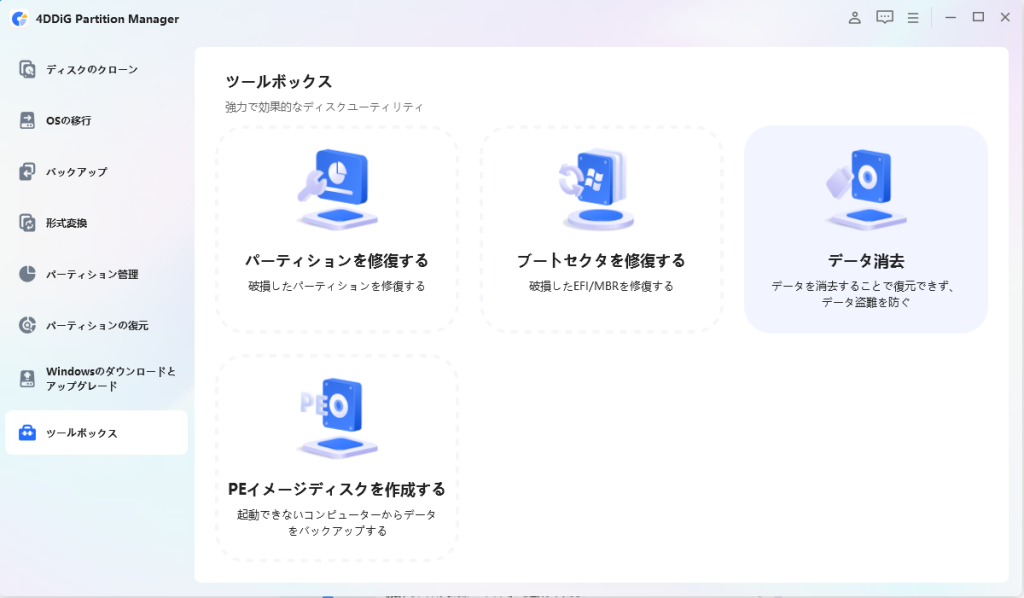Switch to バックアップ section

pyautogui.click(x=76, y=172)
